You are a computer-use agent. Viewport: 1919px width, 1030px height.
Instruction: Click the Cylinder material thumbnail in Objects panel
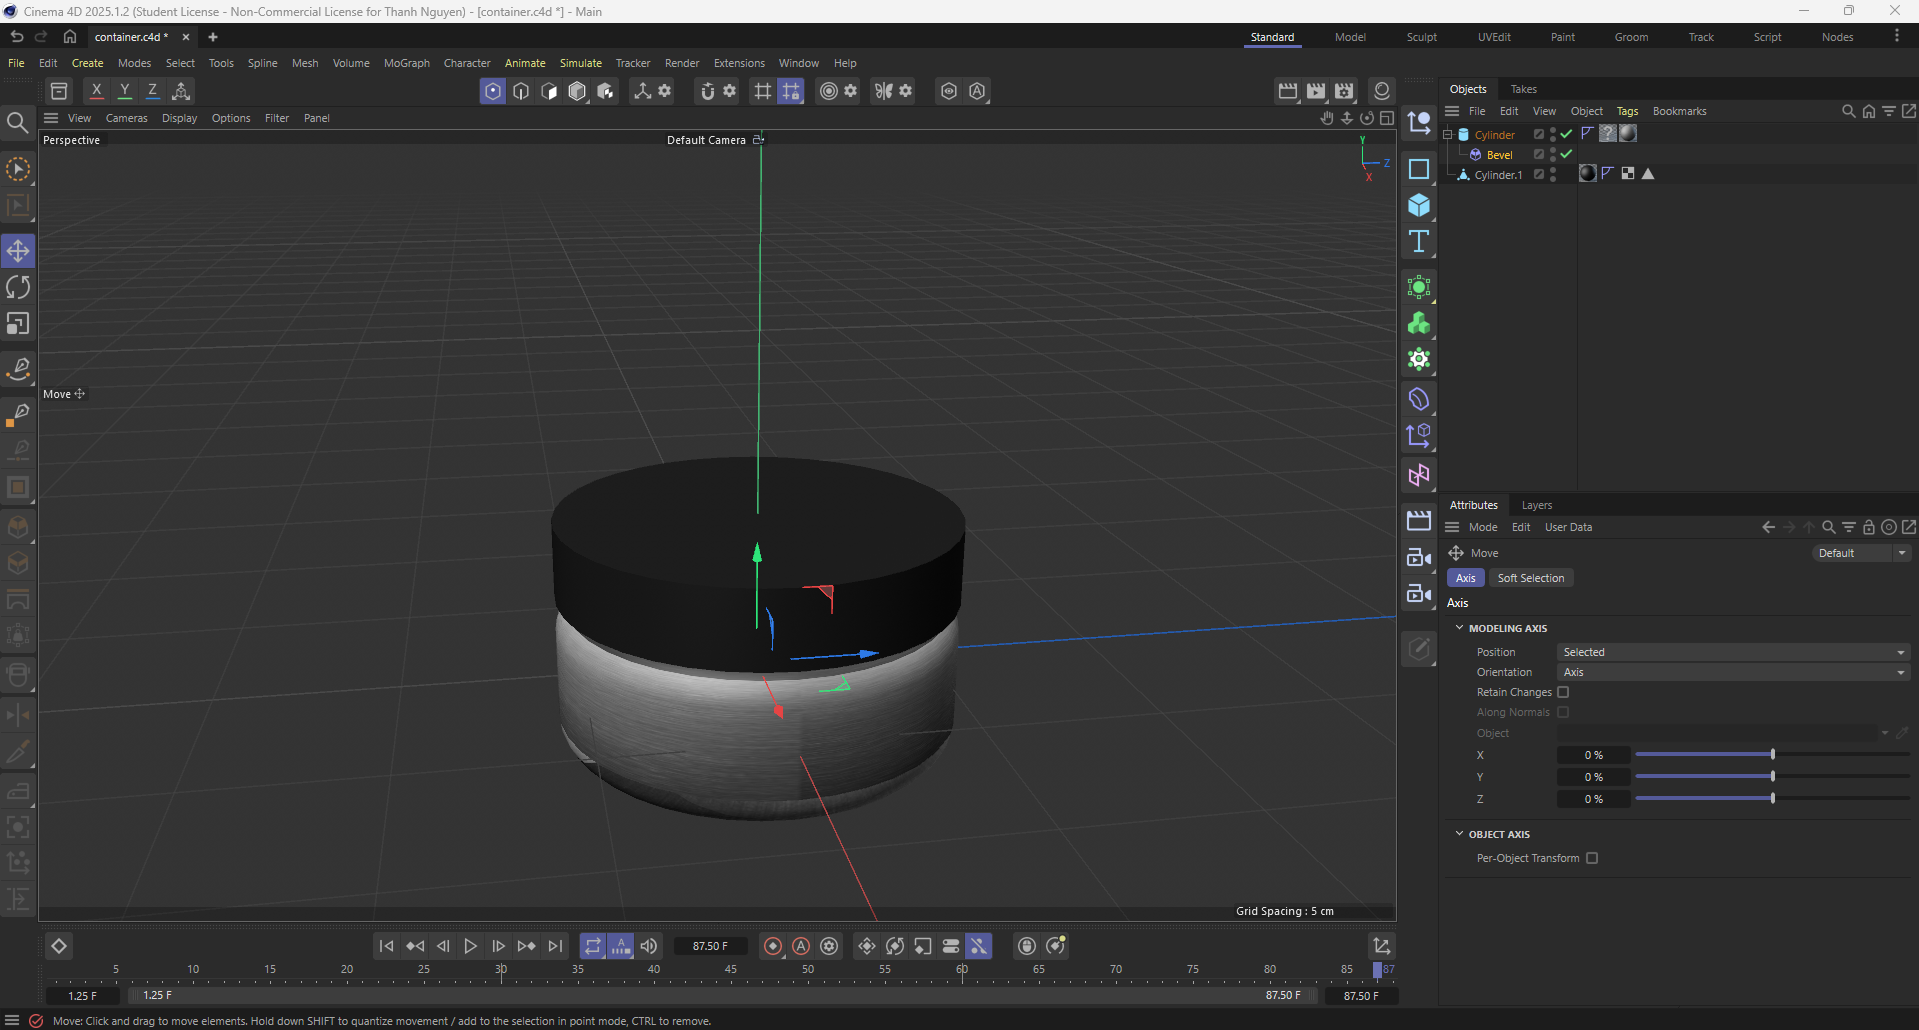1628,135
